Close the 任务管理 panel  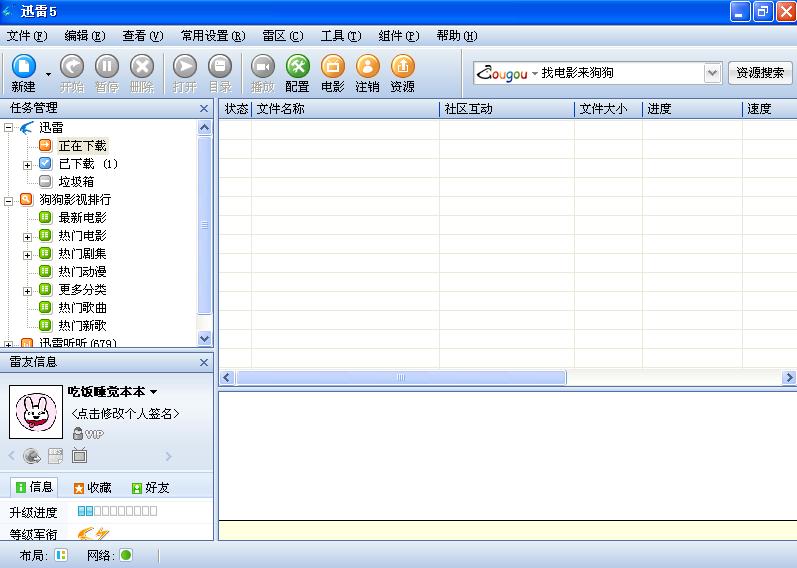pos(204,109)
